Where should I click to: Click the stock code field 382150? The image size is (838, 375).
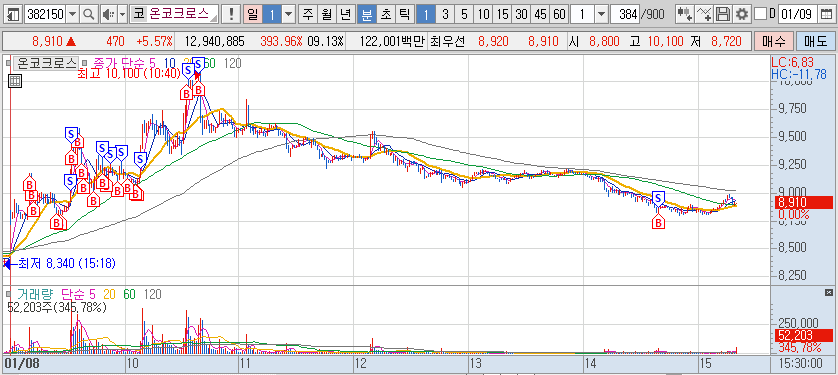45,14
